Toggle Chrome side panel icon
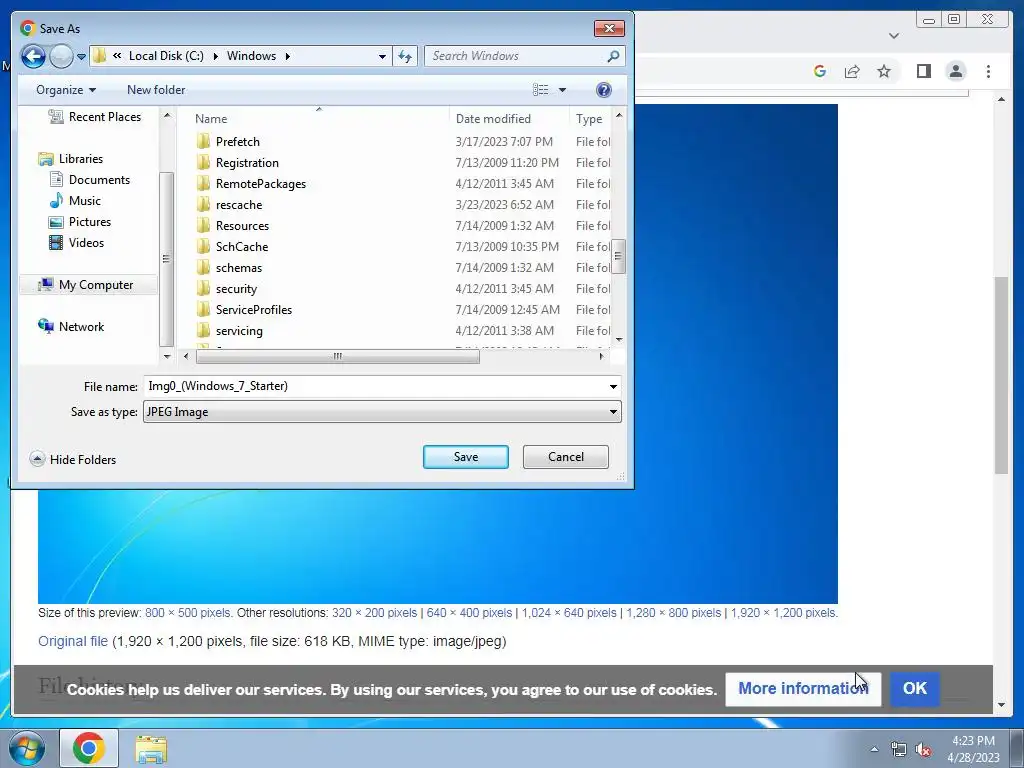The height and width of the screenshot is (768, 1024). pyautogui.click(x=923, y=71)
